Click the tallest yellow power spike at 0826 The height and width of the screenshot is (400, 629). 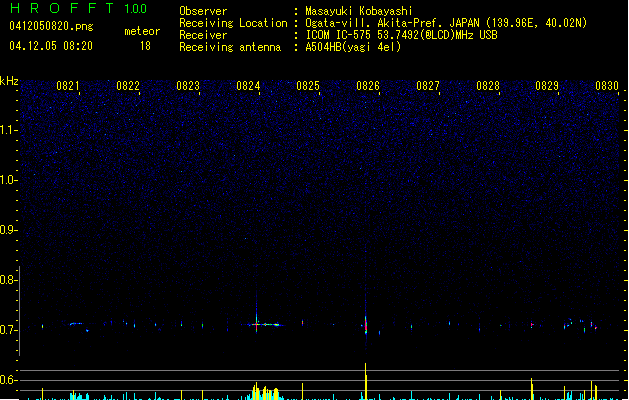coord(365,381)
